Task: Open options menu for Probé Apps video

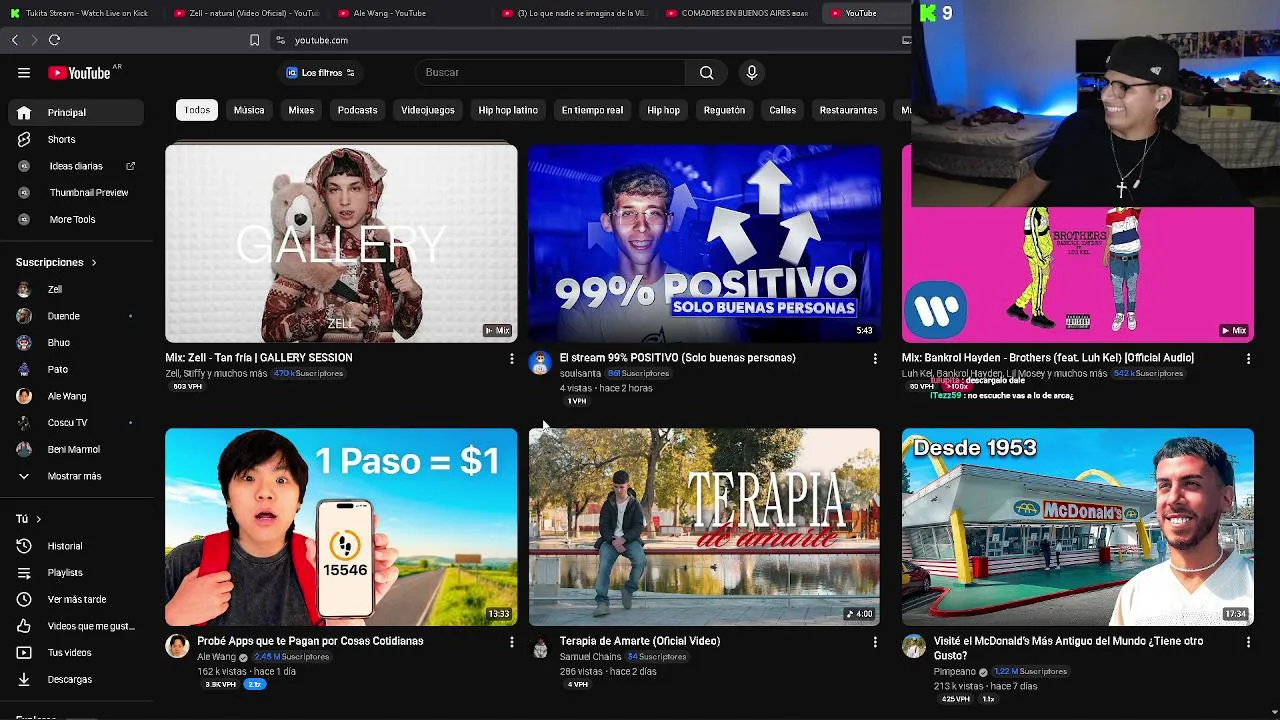Action: [x=511, y=642]
